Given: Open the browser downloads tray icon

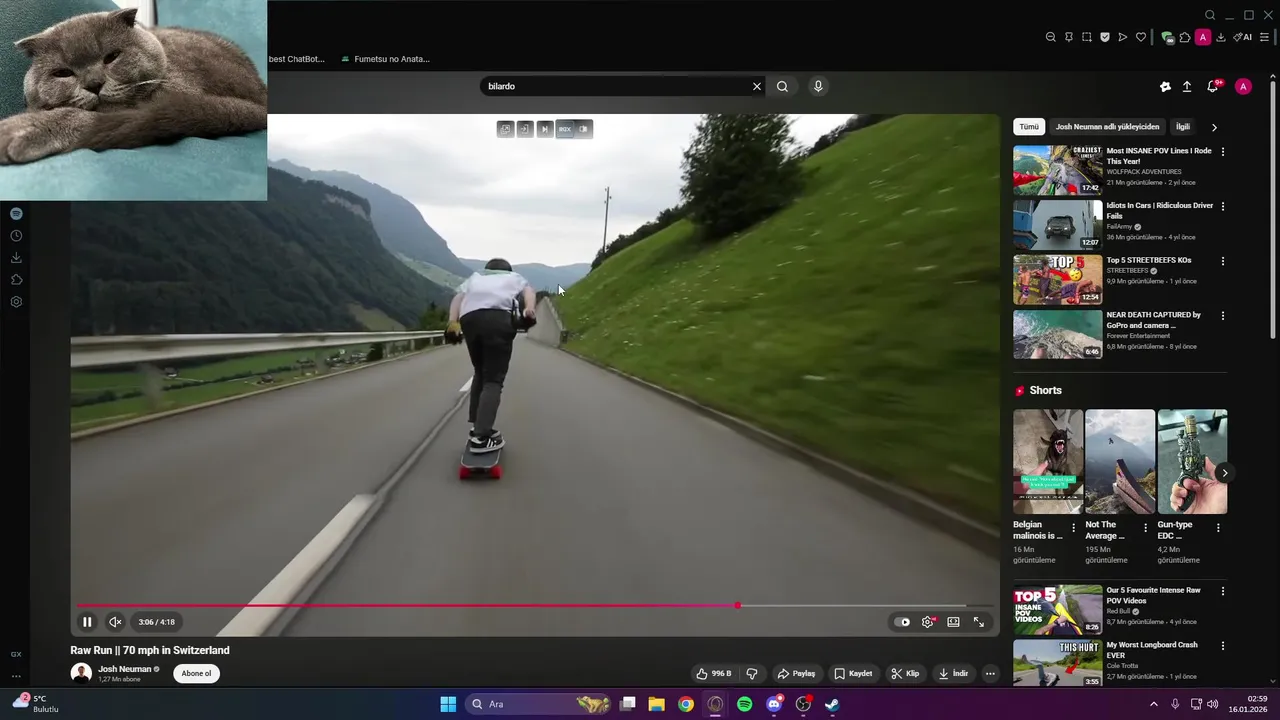Looking at the screenshot, I should pyautogui.click(x=1221, y=37).
